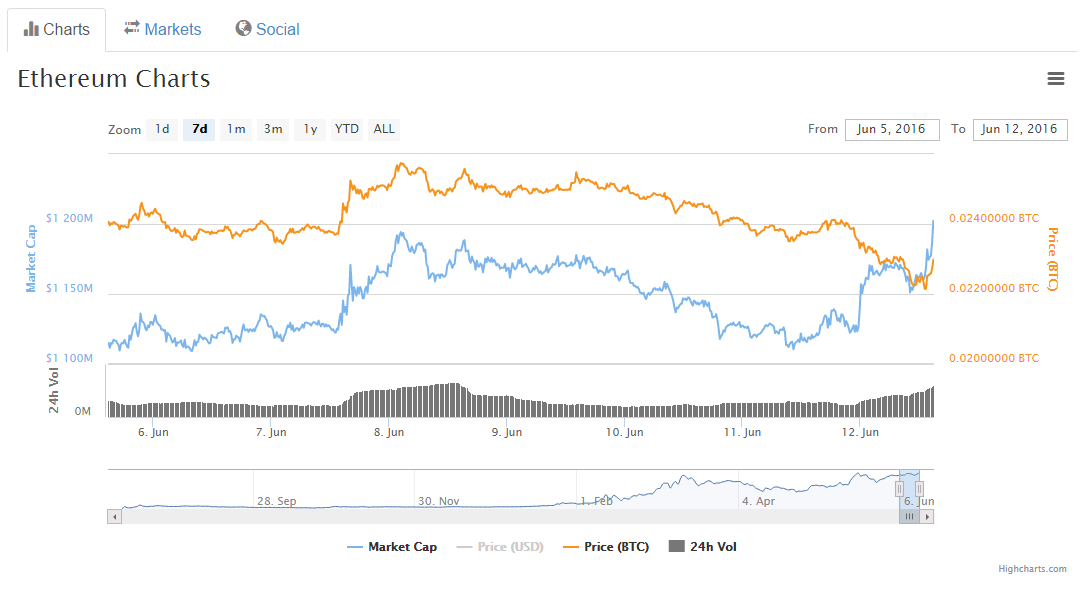The image size is (1089, 597).
Task: Enable the Price (USD) series in the legend
Action: [500, 546]
